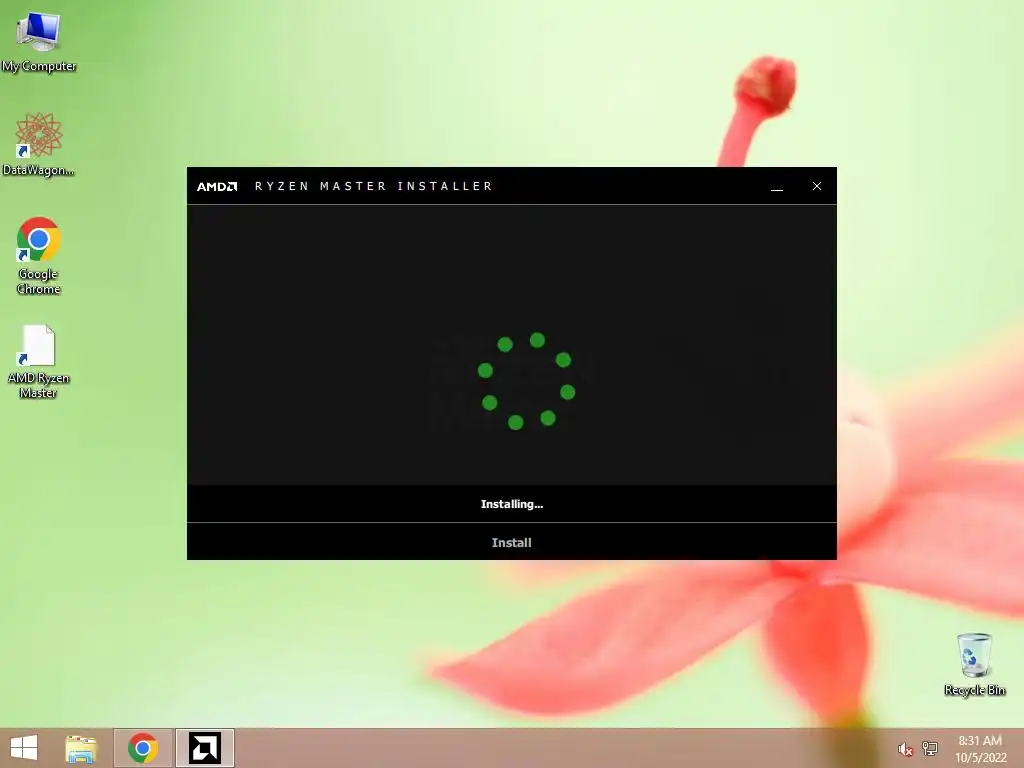Click the AMD installer taskbar icon

pyautogui.click(x=205, y=748)
